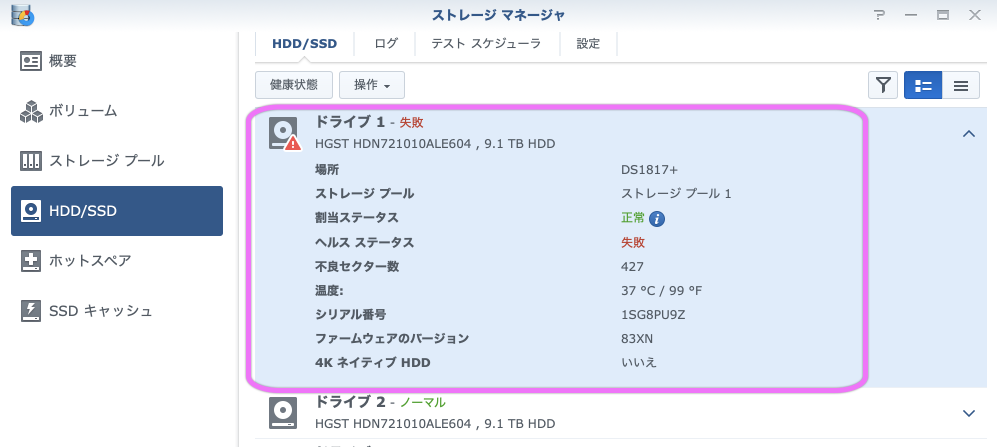Screen dimensions: 997x447
Task: Open the 概要 overview section
Action: (62, 61)
